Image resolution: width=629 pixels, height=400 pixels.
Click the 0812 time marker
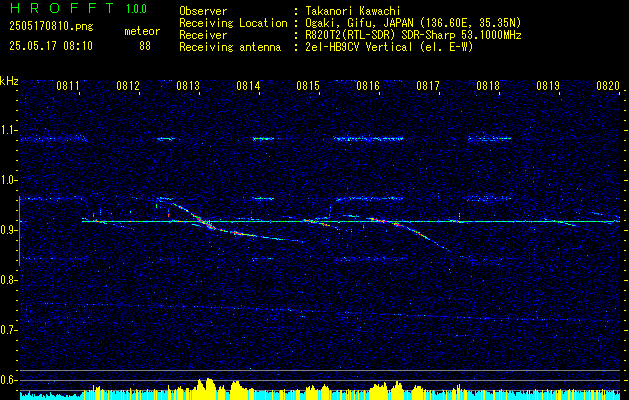coord(128,85)
